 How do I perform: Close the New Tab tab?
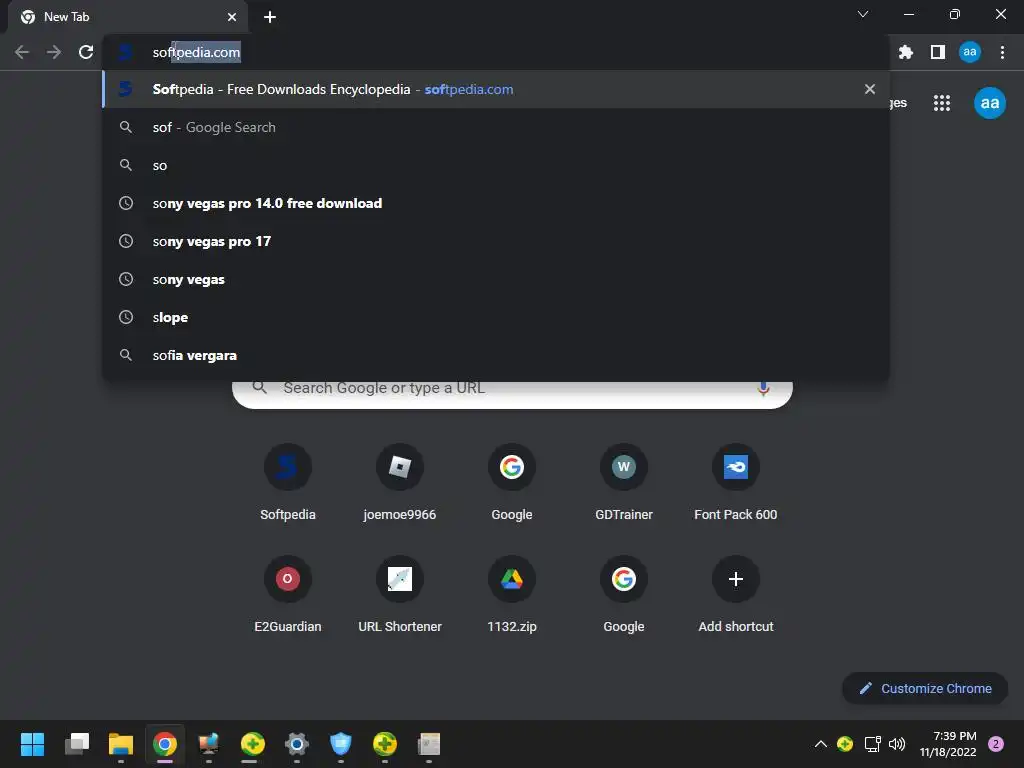pyautogui.click(x=232, y=17)
